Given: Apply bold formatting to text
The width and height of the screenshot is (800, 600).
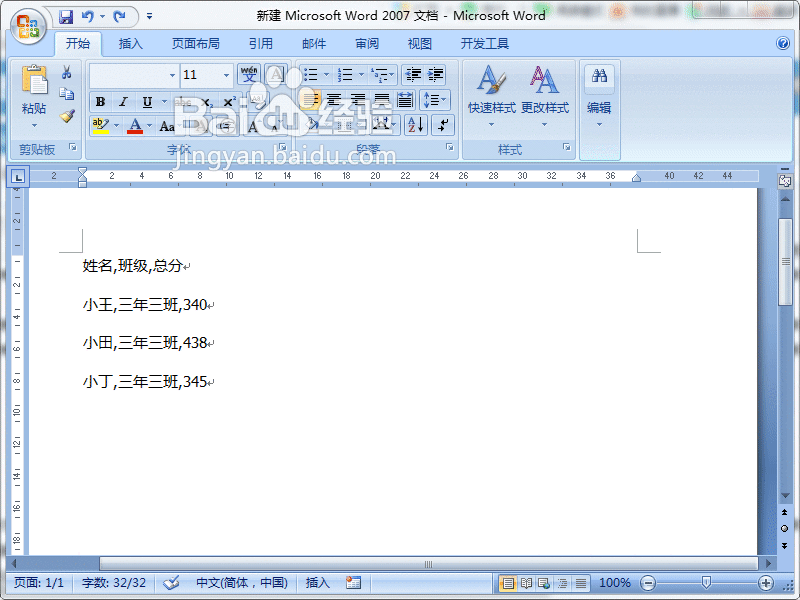Looking at the screenshot, I should coord(100,101).
